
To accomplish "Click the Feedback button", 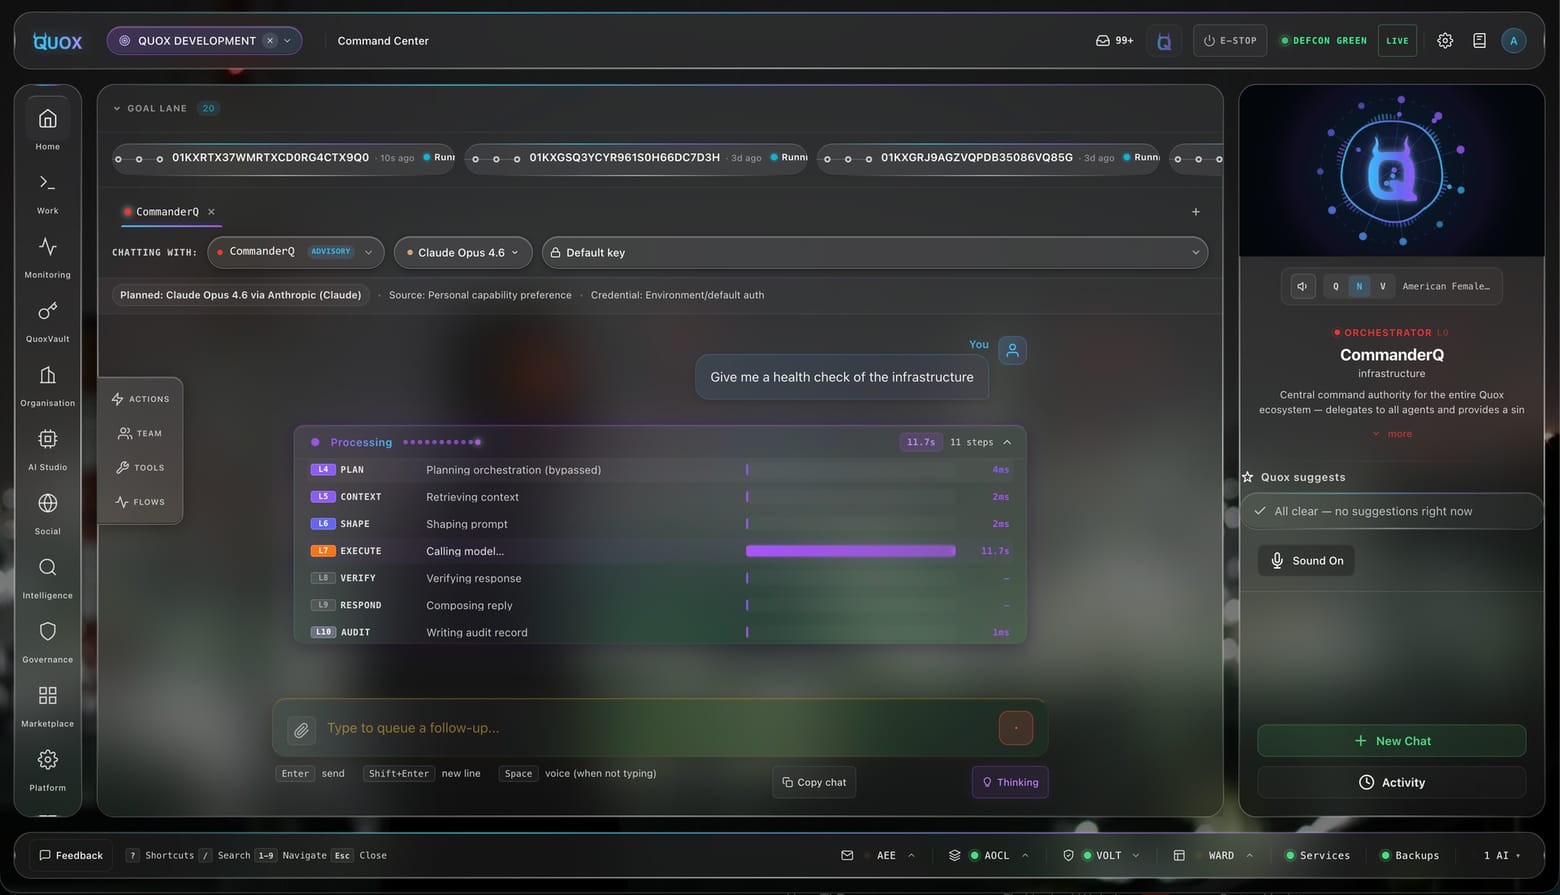I will 71,856.
